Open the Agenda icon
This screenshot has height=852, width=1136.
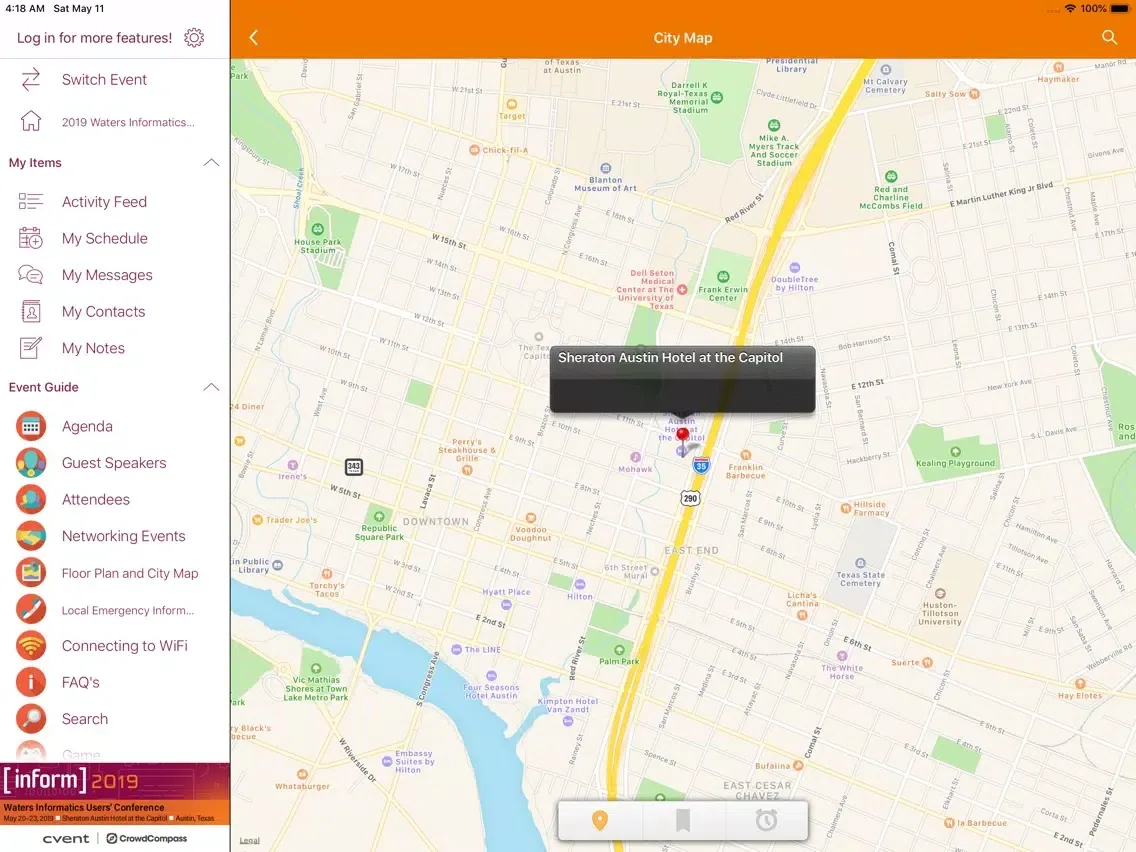tap(30, 426)
